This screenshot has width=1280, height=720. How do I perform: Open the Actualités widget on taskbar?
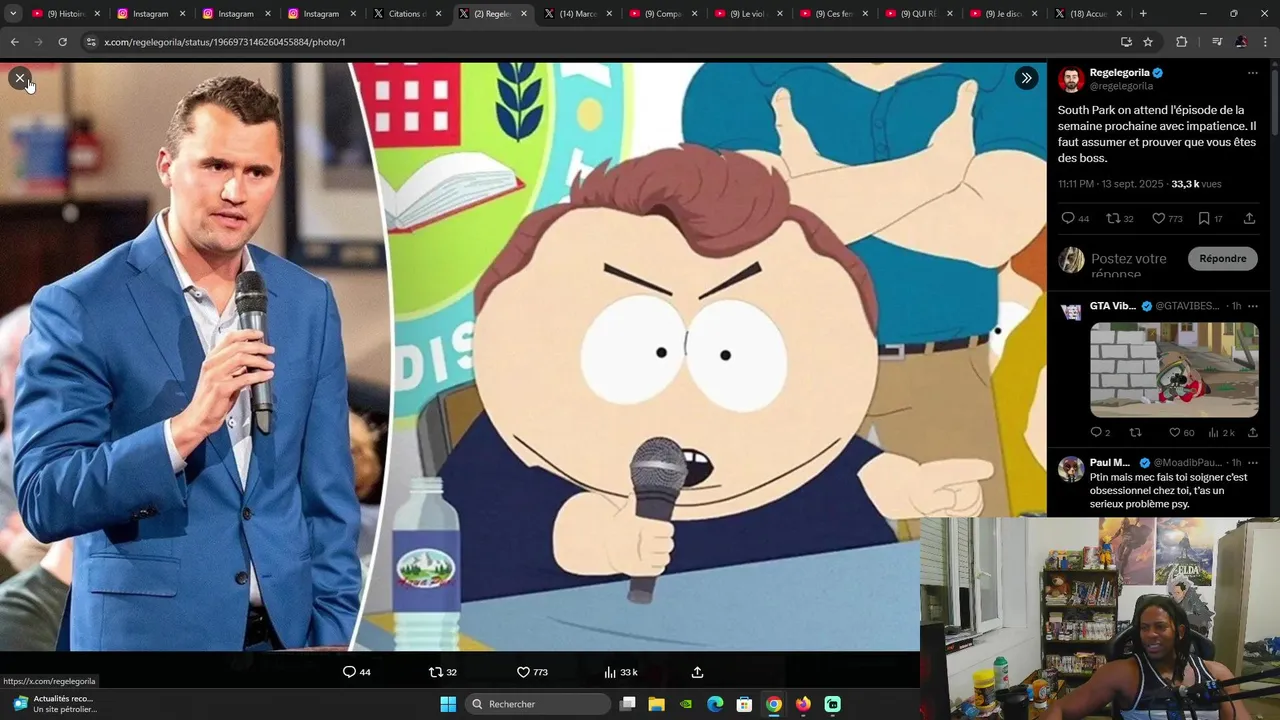coord(54,704)
